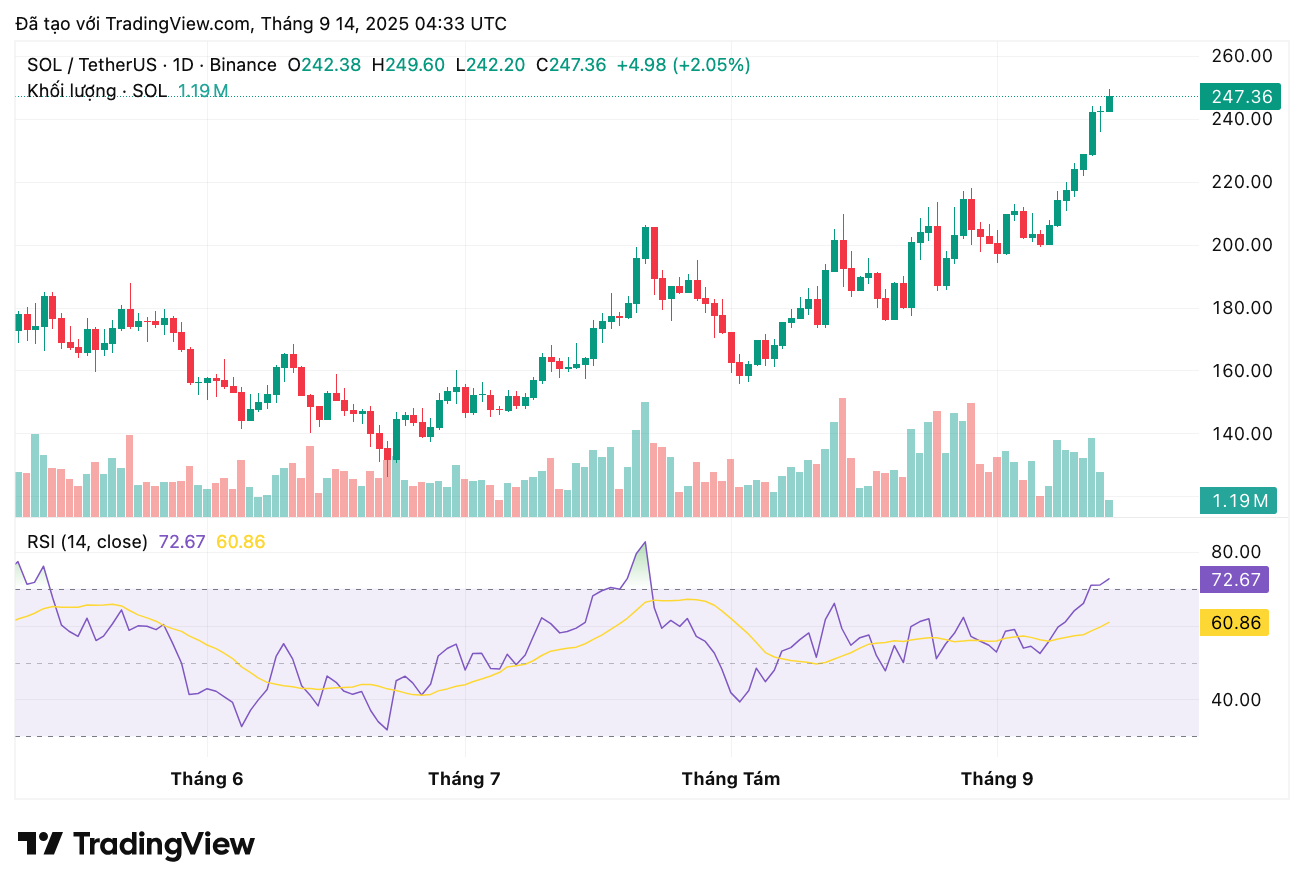Click the TradingView logo icon at bottom left
Viewport: 1304px width, 889px height.
coord(41,844)
